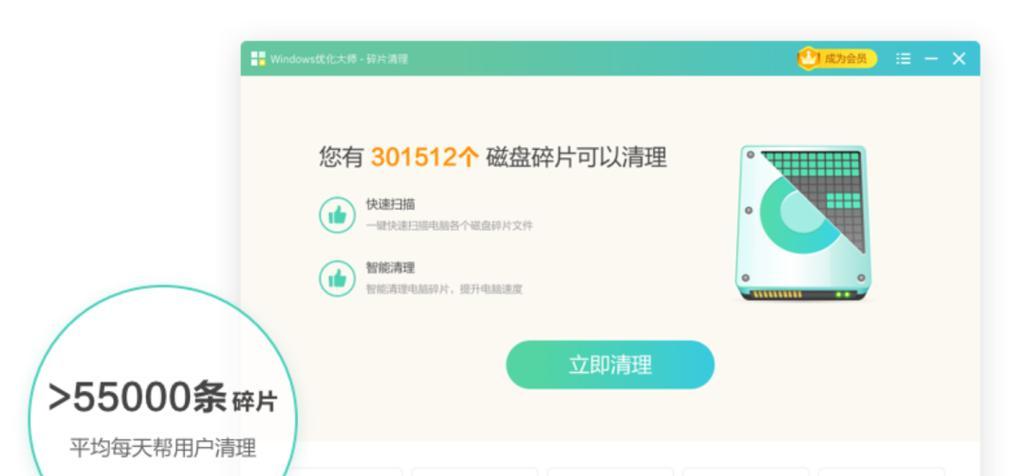The width and height of the screenshot is (1025, 476).
Task: Click the >55000条 碎片 statistic
Action: point(163,398)
